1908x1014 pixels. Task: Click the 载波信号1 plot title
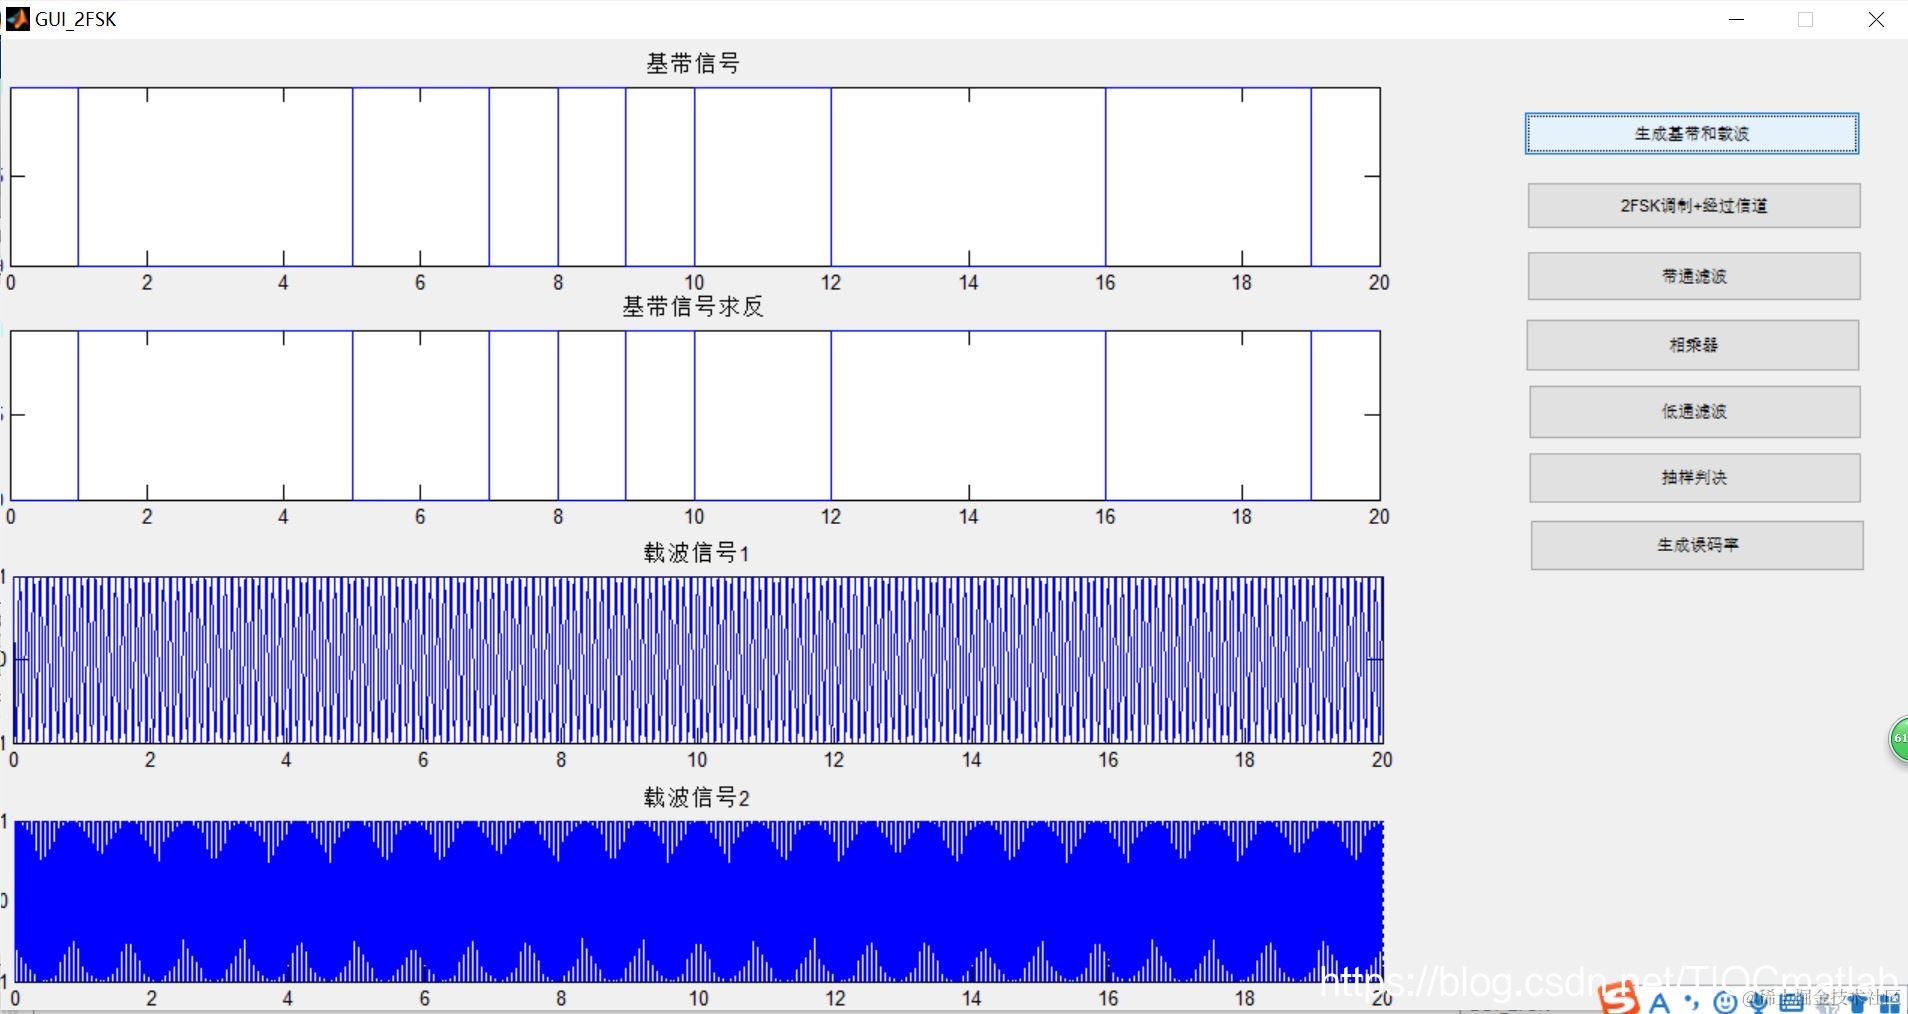point(697,552)
